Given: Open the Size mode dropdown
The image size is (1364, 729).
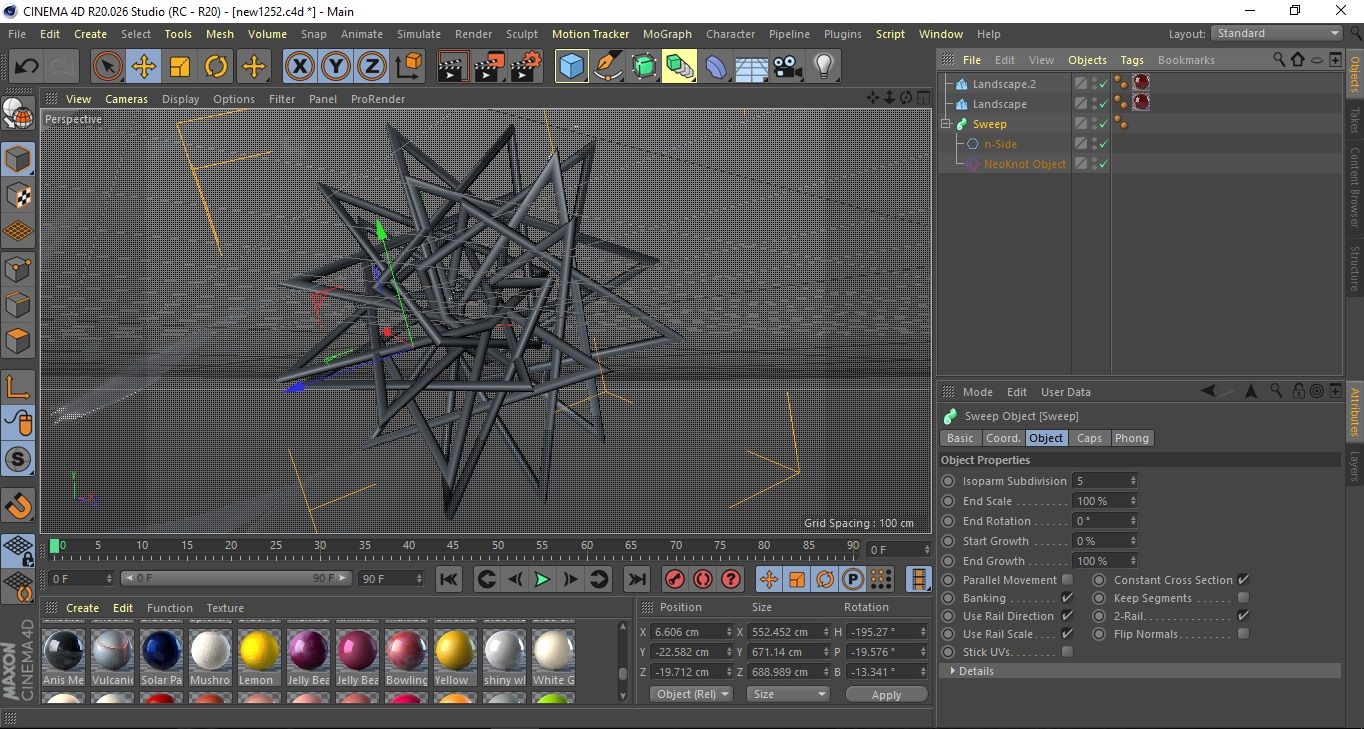Looking at the screenshot, I should coord(789,694).
